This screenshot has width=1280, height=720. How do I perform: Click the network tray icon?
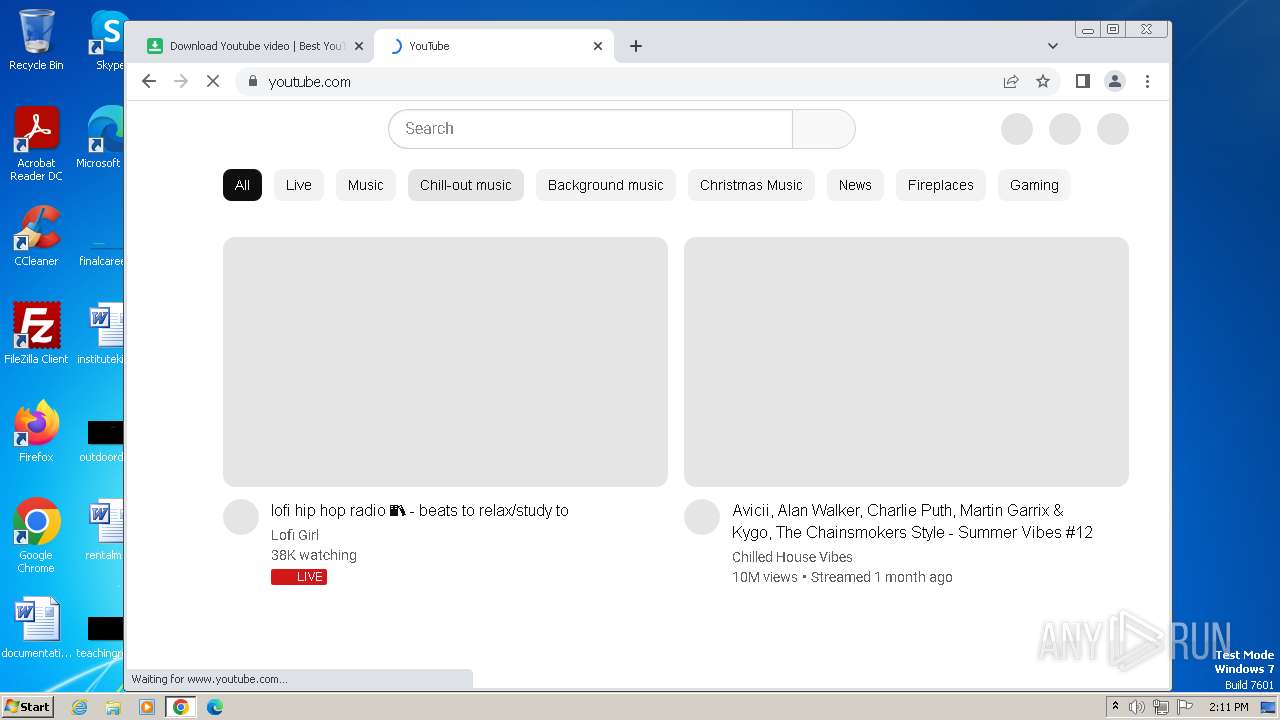point(1161,707)
